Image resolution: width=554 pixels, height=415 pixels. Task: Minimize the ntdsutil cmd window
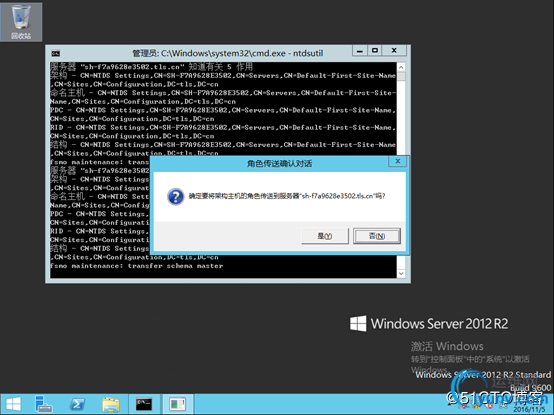[x=360, y=51]
